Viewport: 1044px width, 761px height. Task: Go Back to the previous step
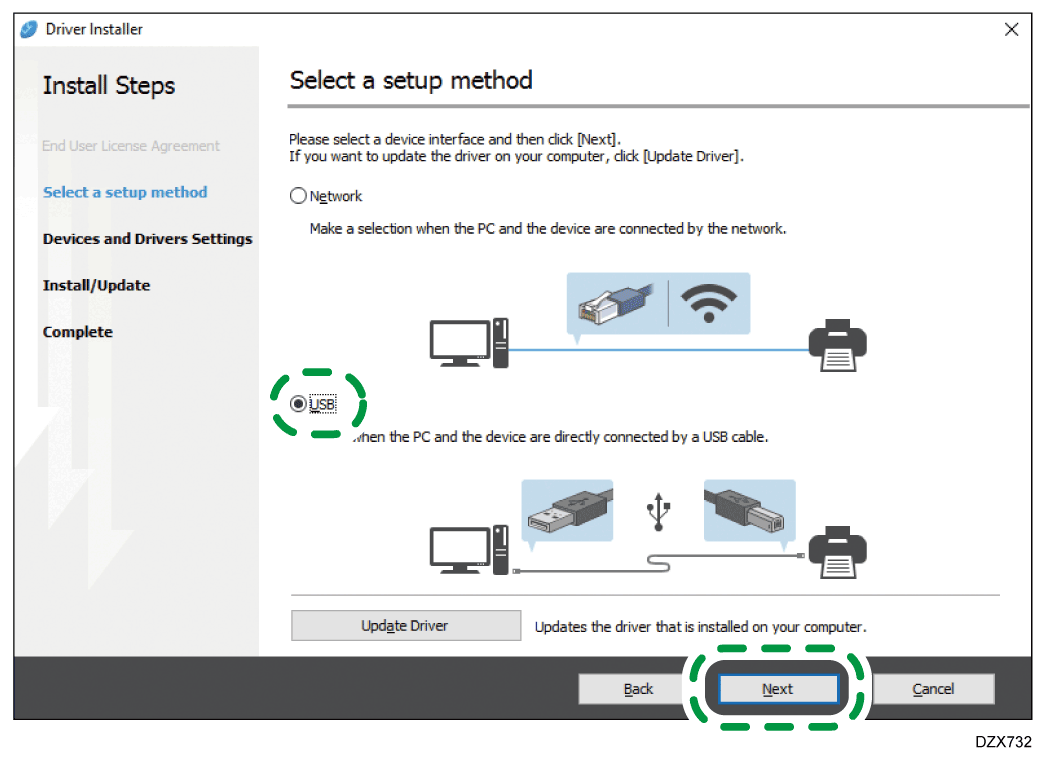(x=638, y=689)
